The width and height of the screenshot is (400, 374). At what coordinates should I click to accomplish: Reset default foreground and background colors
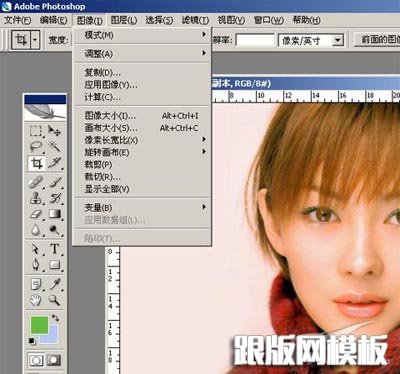(32, 341)
